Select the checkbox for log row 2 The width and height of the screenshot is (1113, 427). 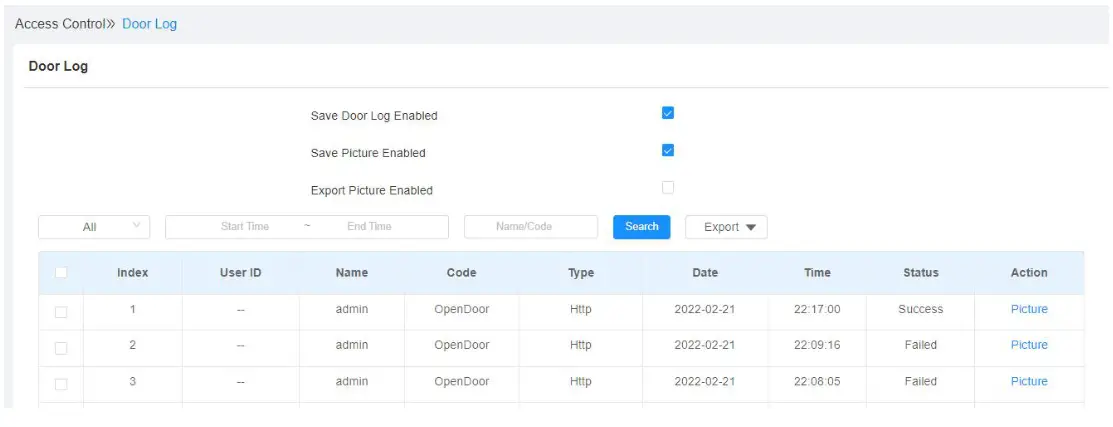tap(61, 348)
